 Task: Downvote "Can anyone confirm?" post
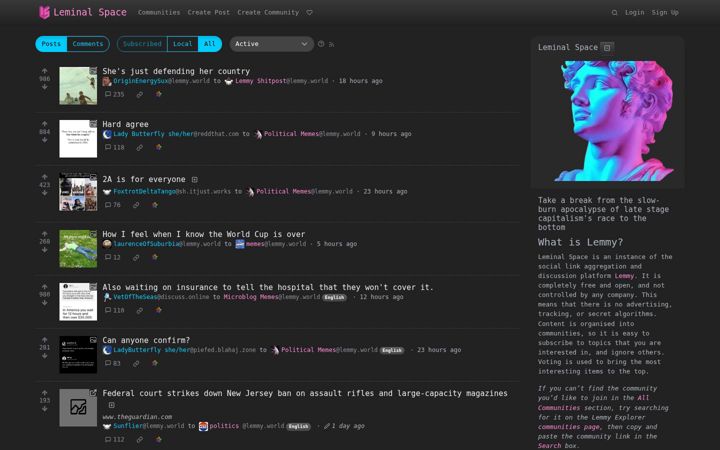pyautogui.click(x=45, y=355)
